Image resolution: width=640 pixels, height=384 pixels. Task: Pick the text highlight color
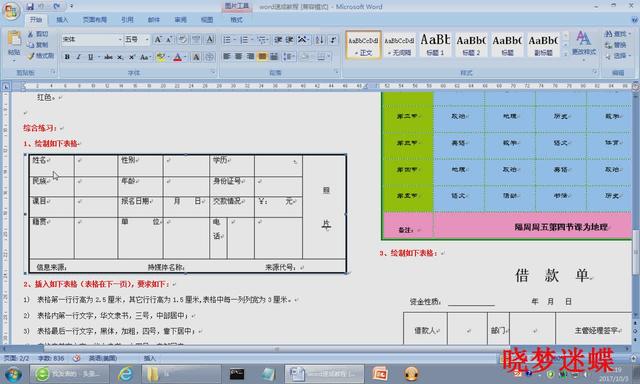point(160,57)
